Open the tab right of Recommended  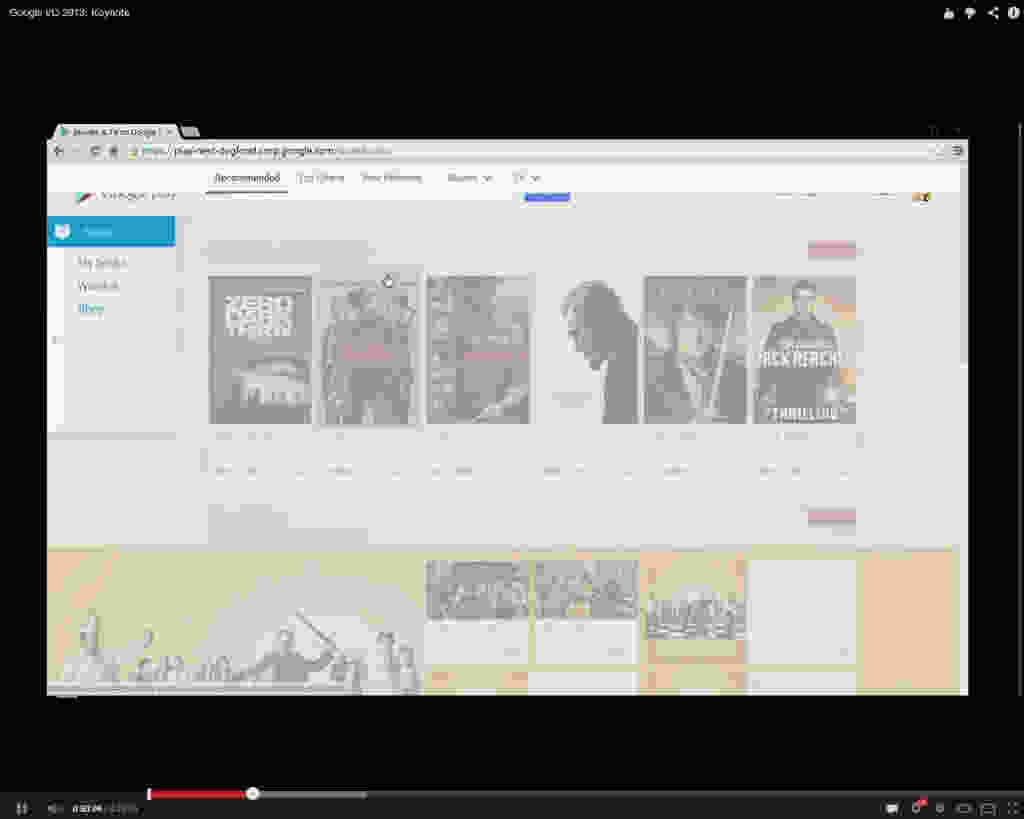320,178
